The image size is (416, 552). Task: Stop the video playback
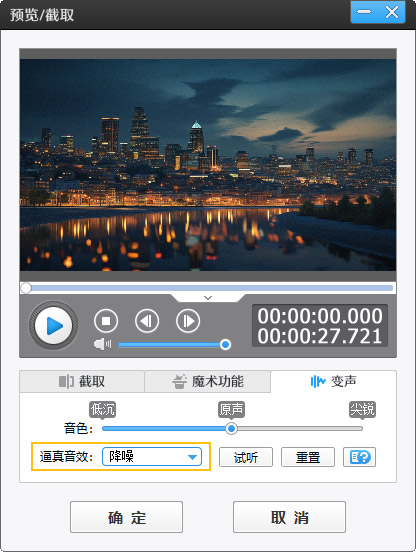click(x=106, y=321)
